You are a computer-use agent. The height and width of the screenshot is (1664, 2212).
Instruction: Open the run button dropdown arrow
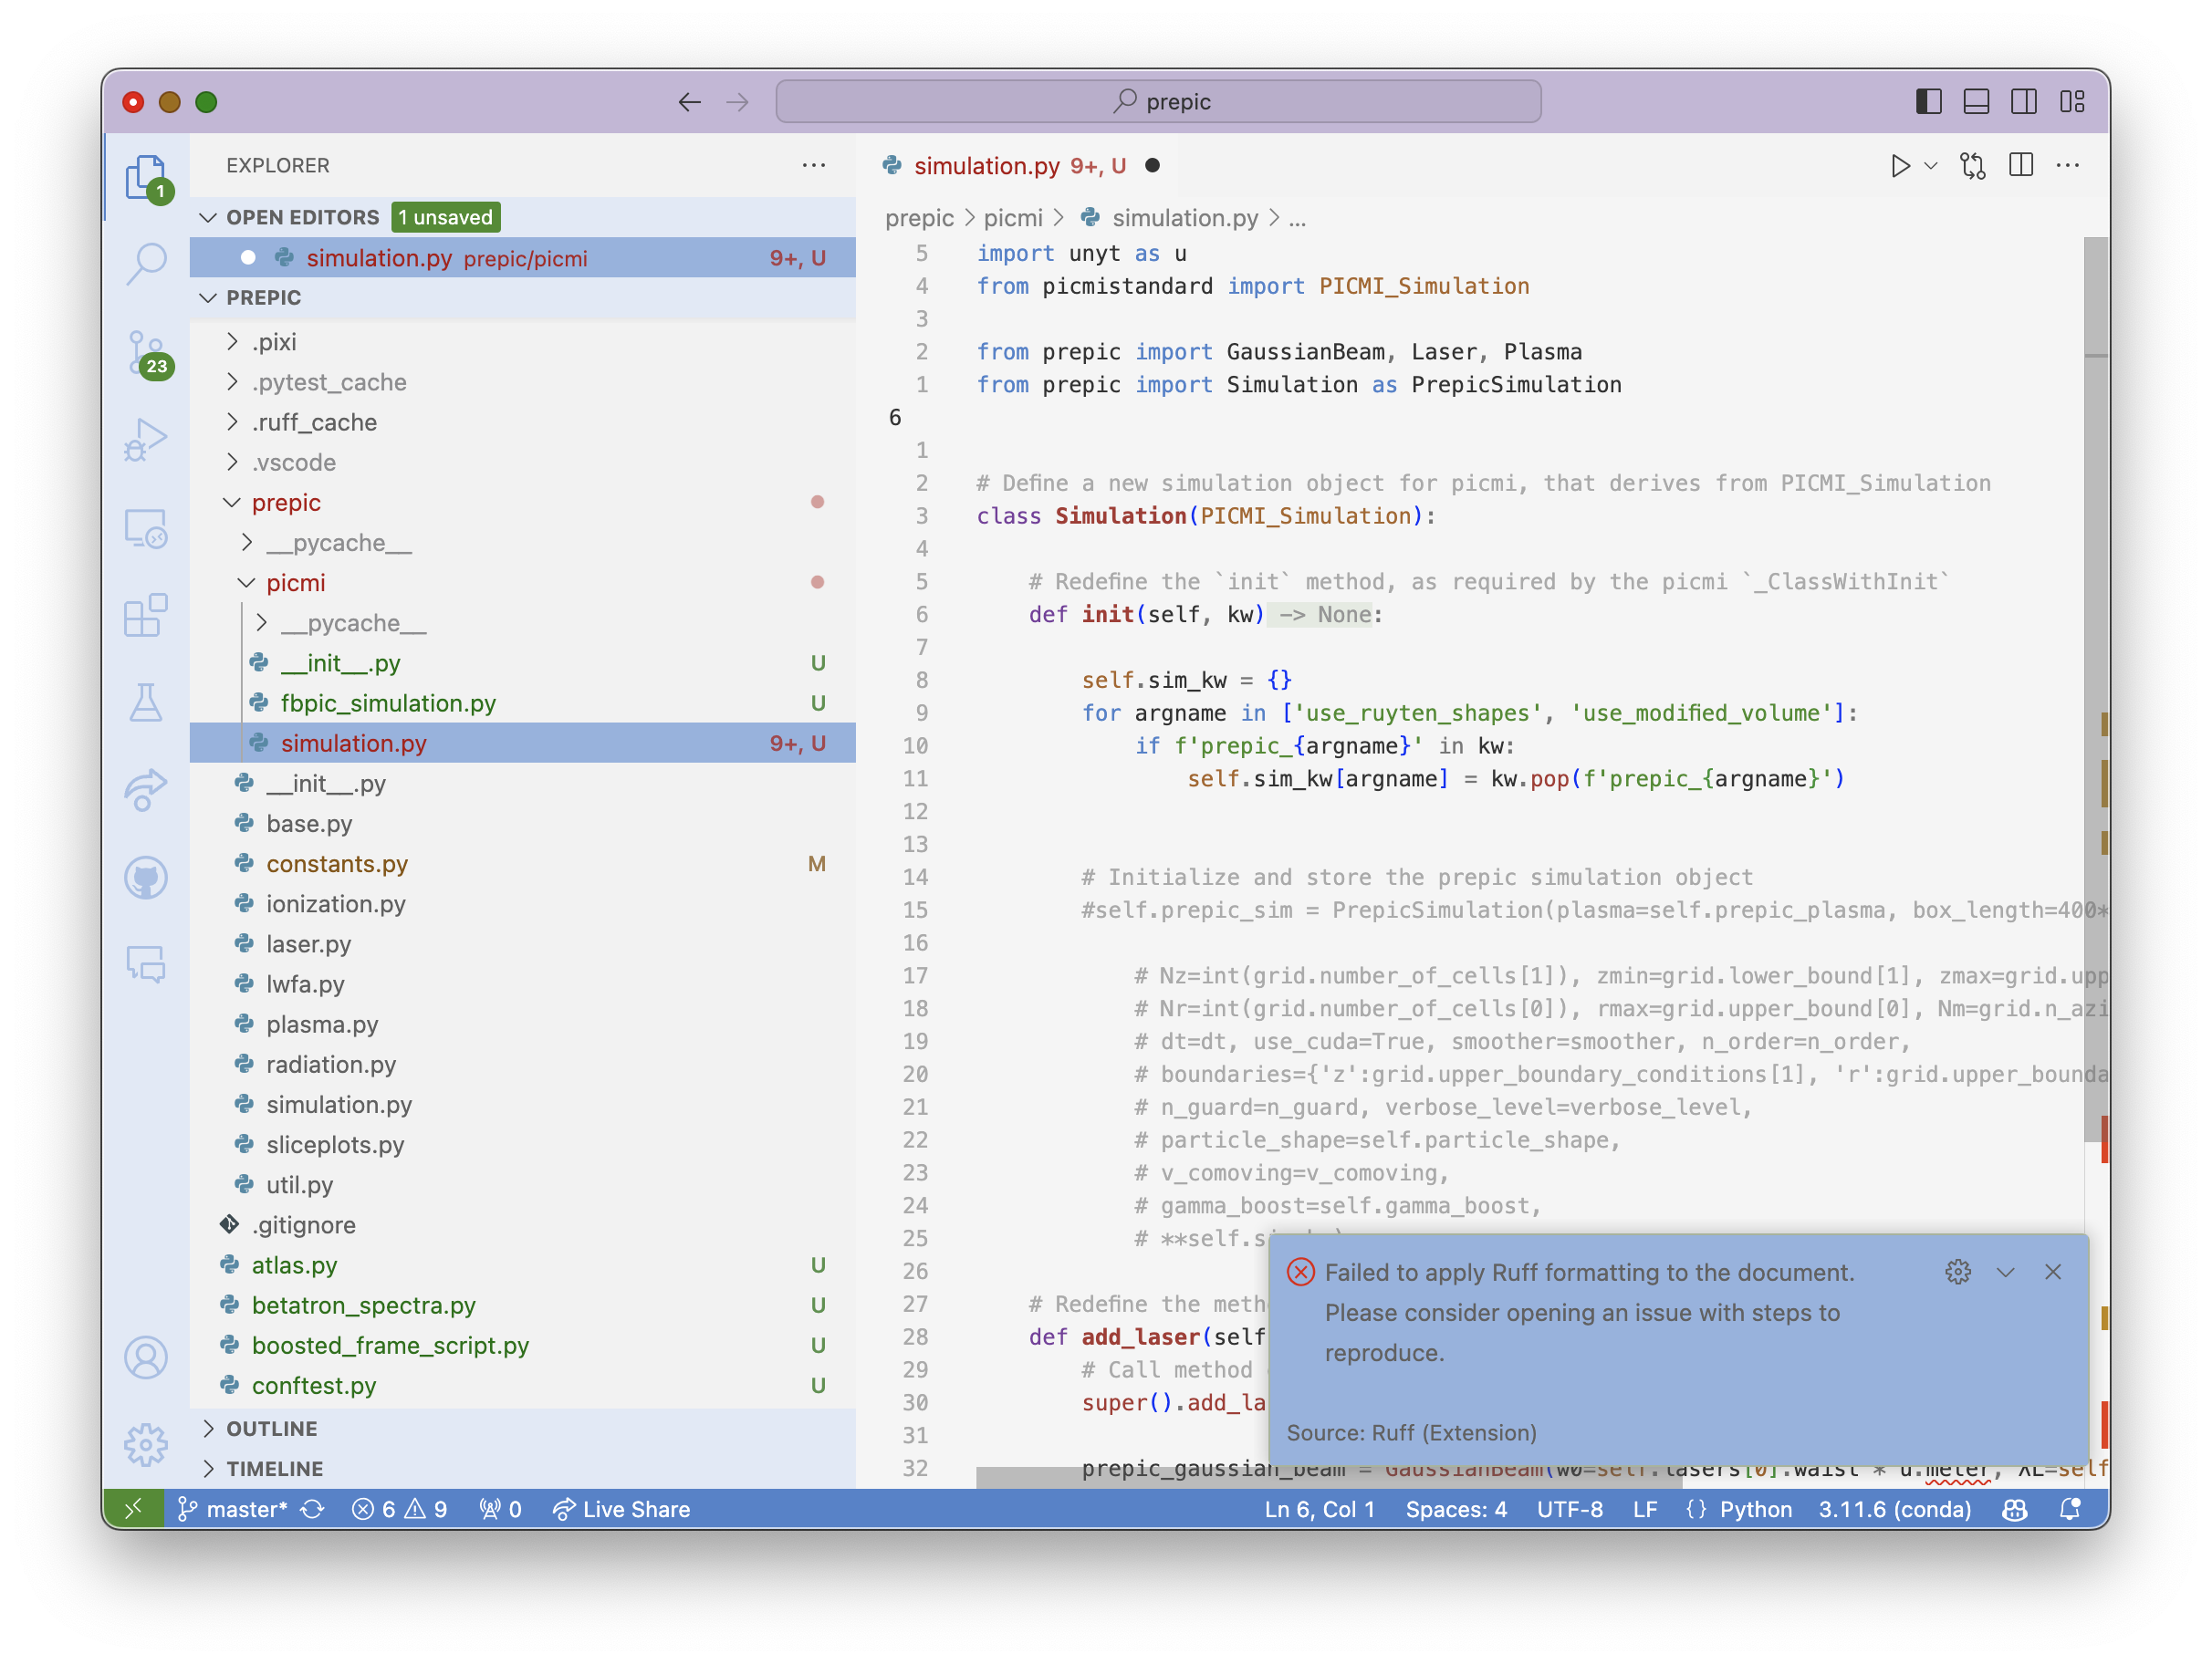pos(1931,166)
